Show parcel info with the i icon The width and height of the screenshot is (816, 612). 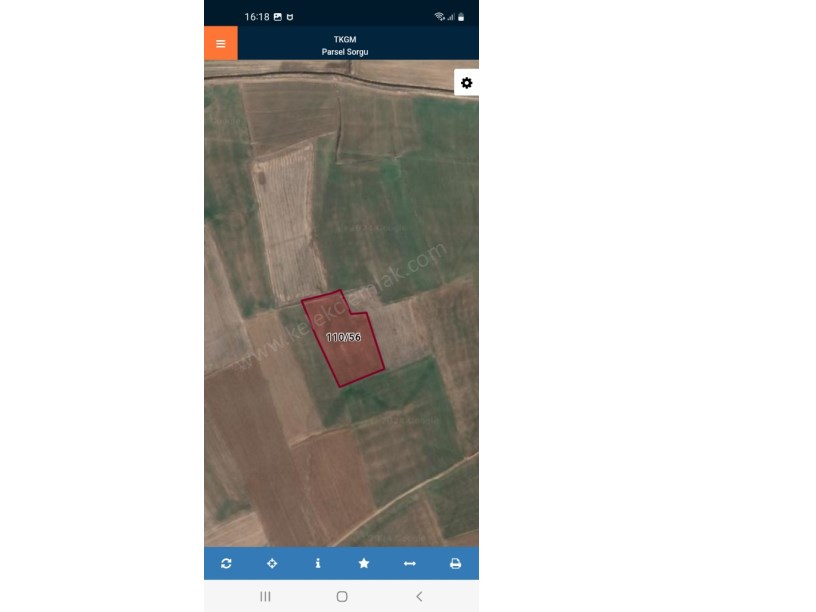[x=318, y=563]
